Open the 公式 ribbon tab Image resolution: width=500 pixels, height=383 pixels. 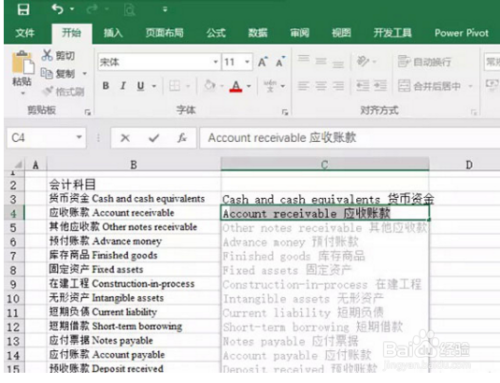click(x=216, y=33)
